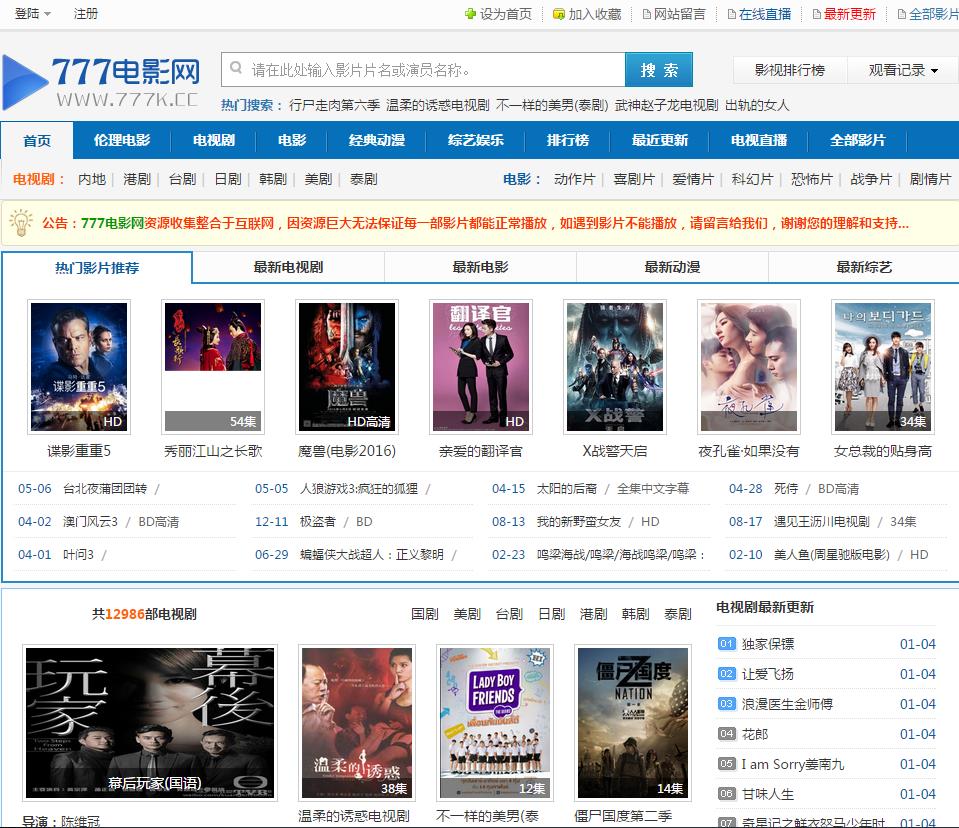The image size is (959, 828).
Task: Open 太阳的后裔 list entry
Action: point(566,489)
